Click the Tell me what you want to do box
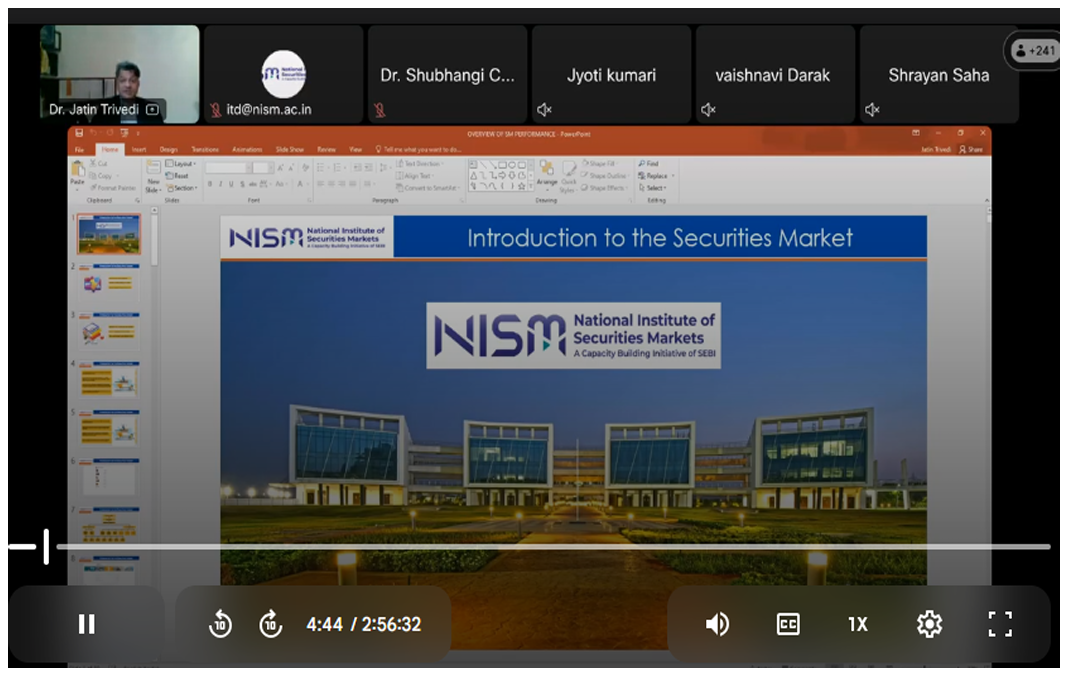This screenshot has width=1066, height=678. (418, 150)
